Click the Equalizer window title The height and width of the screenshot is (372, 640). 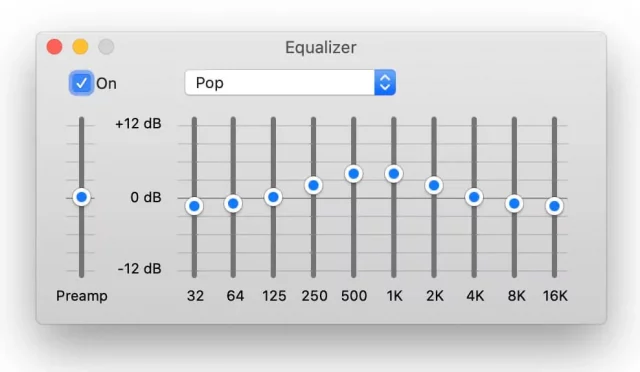pos(321,47)
